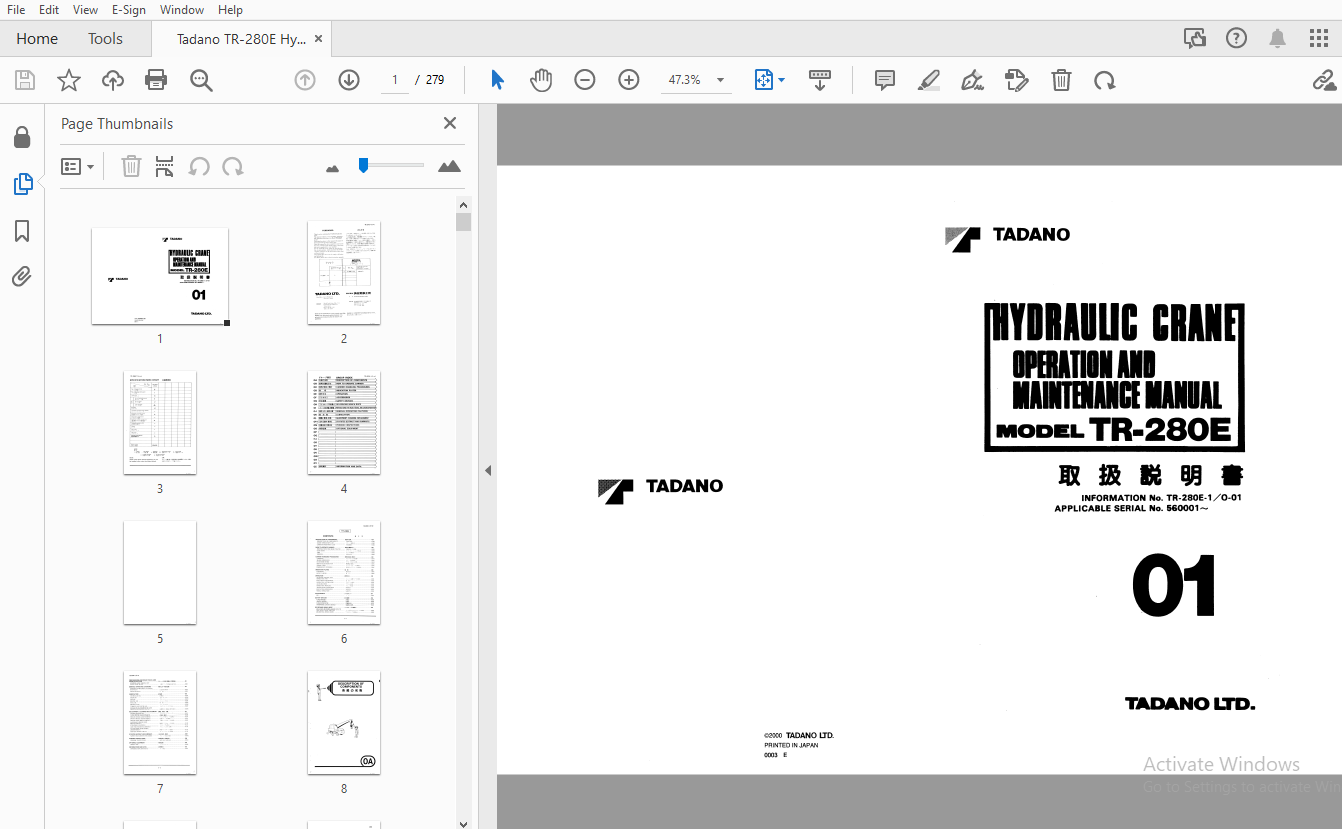Click the scrolling mode keyboard icon

[820, 80]
